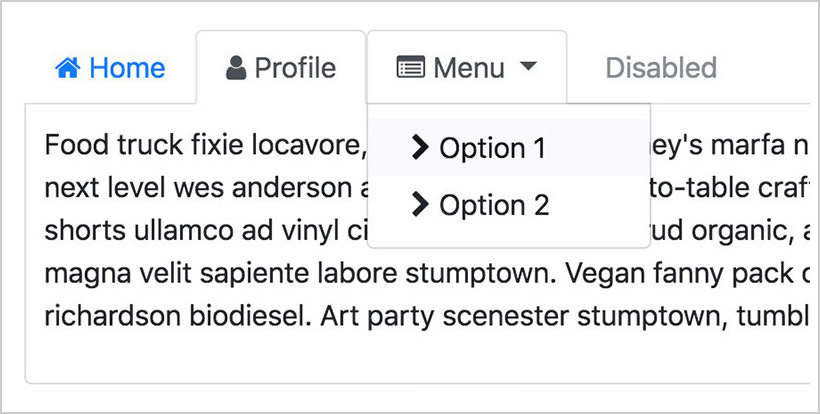Click the greyed-out Disabled tab
Screen dimensions: 820x414
click(x=661, y=68)
